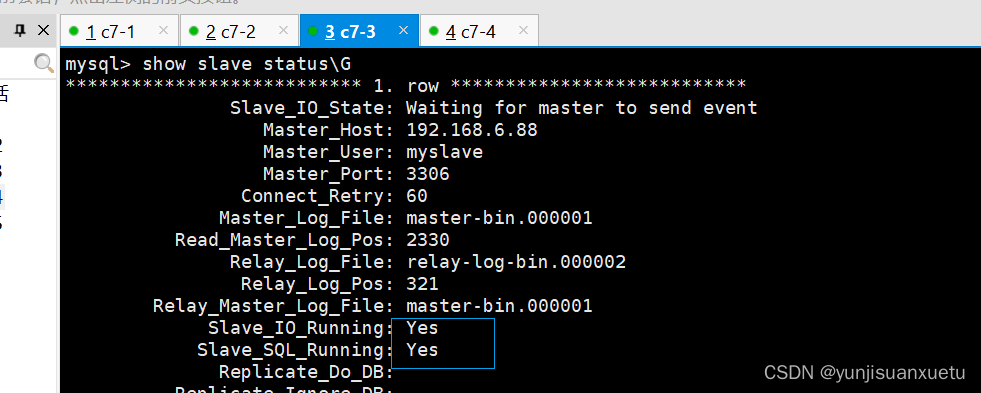Click the search magnifier icon in side panel
The image size is (981, 393).
tap(44, 63)
